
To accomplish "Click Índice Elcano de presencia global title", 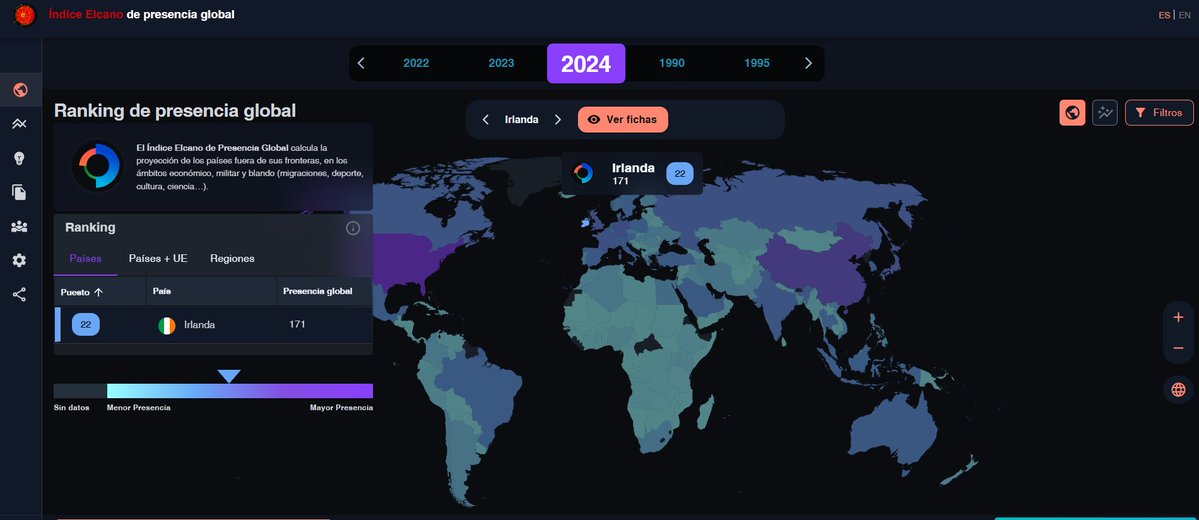I will pyautogui.click(x=141, y=15).
